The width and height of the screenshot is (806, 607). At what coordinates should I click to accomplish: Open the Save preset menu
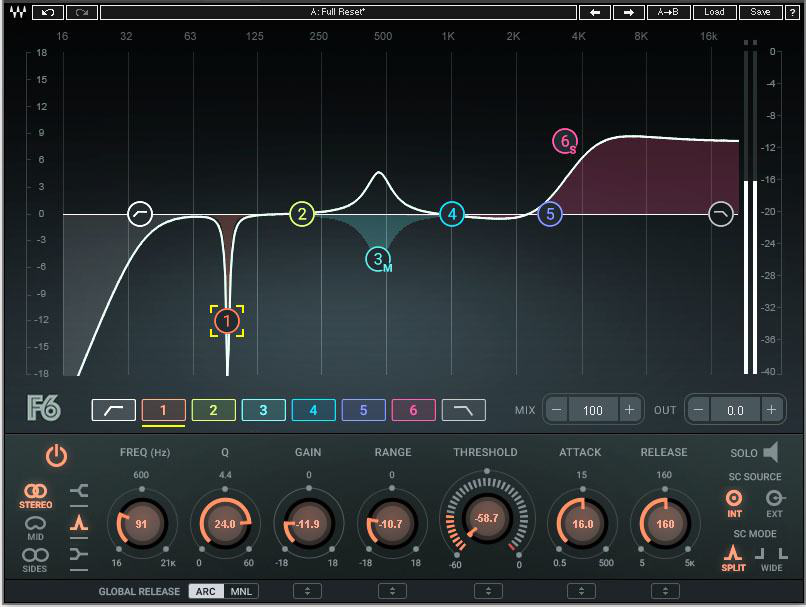coord(760,12)
